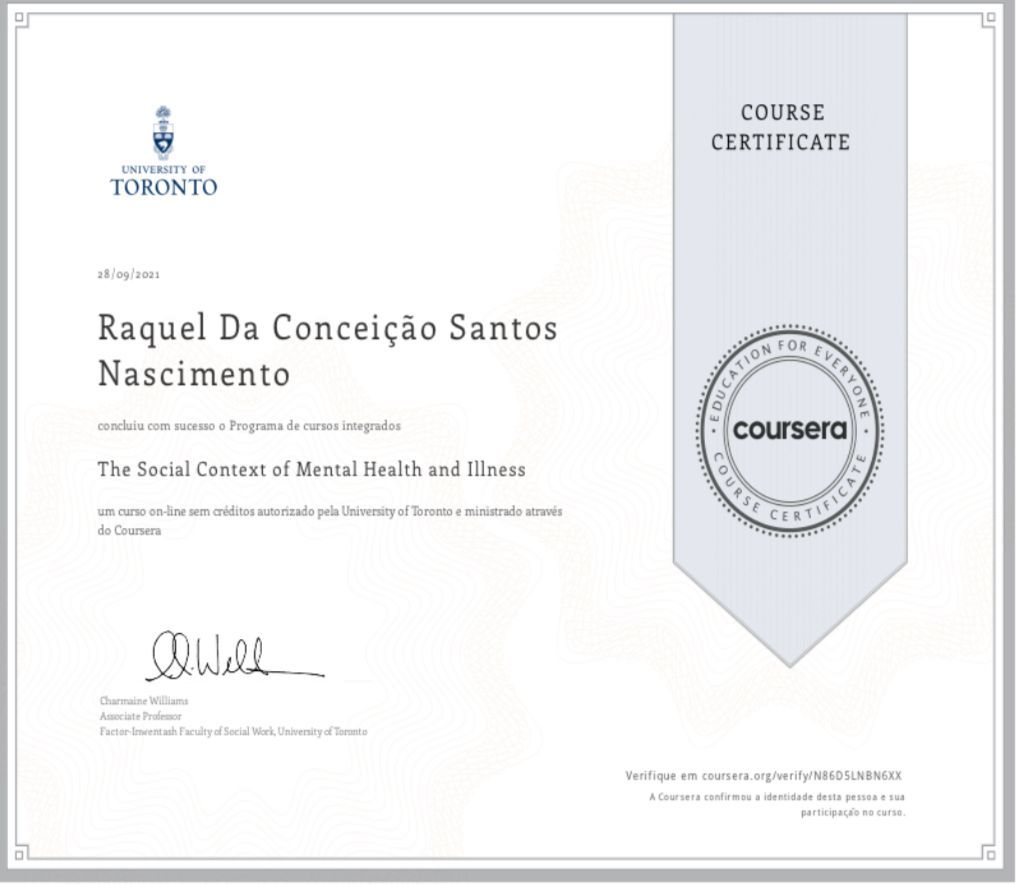Click the bottom-right corner border ornament
Viewport: 1020px width, 884px height.
tap(989, 853)
